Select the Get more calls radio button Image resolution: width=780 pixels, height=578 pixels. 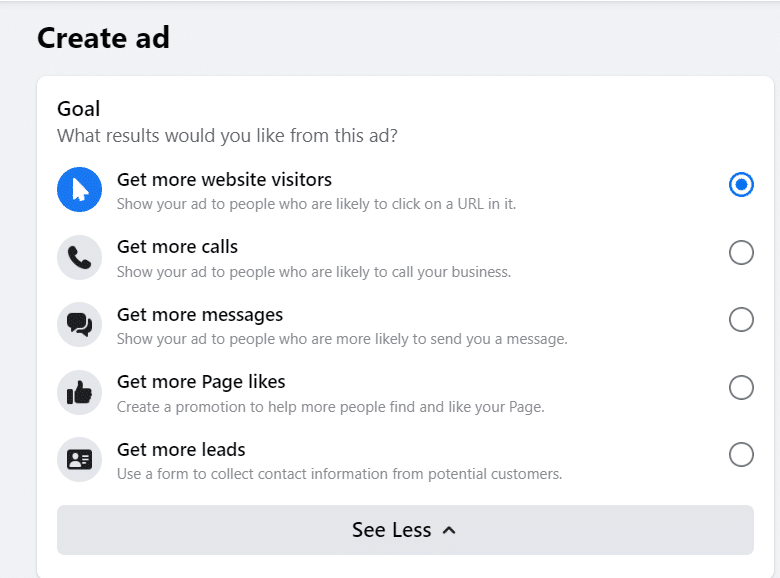(741, 253)
